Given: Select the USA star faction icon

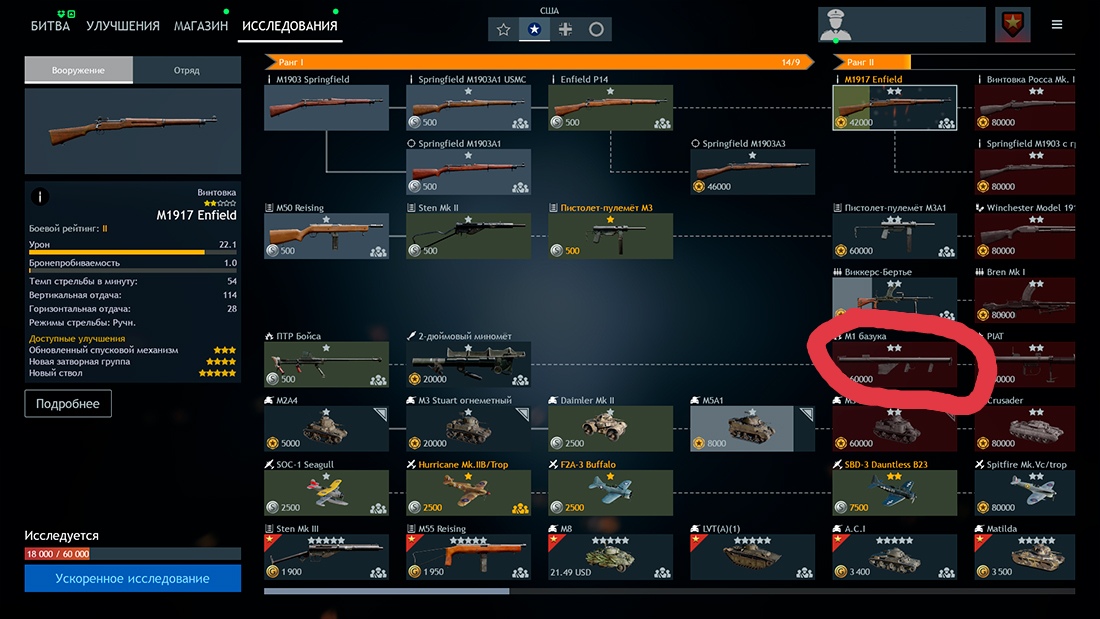Looking at the screenshot, I should pos(534,29).
